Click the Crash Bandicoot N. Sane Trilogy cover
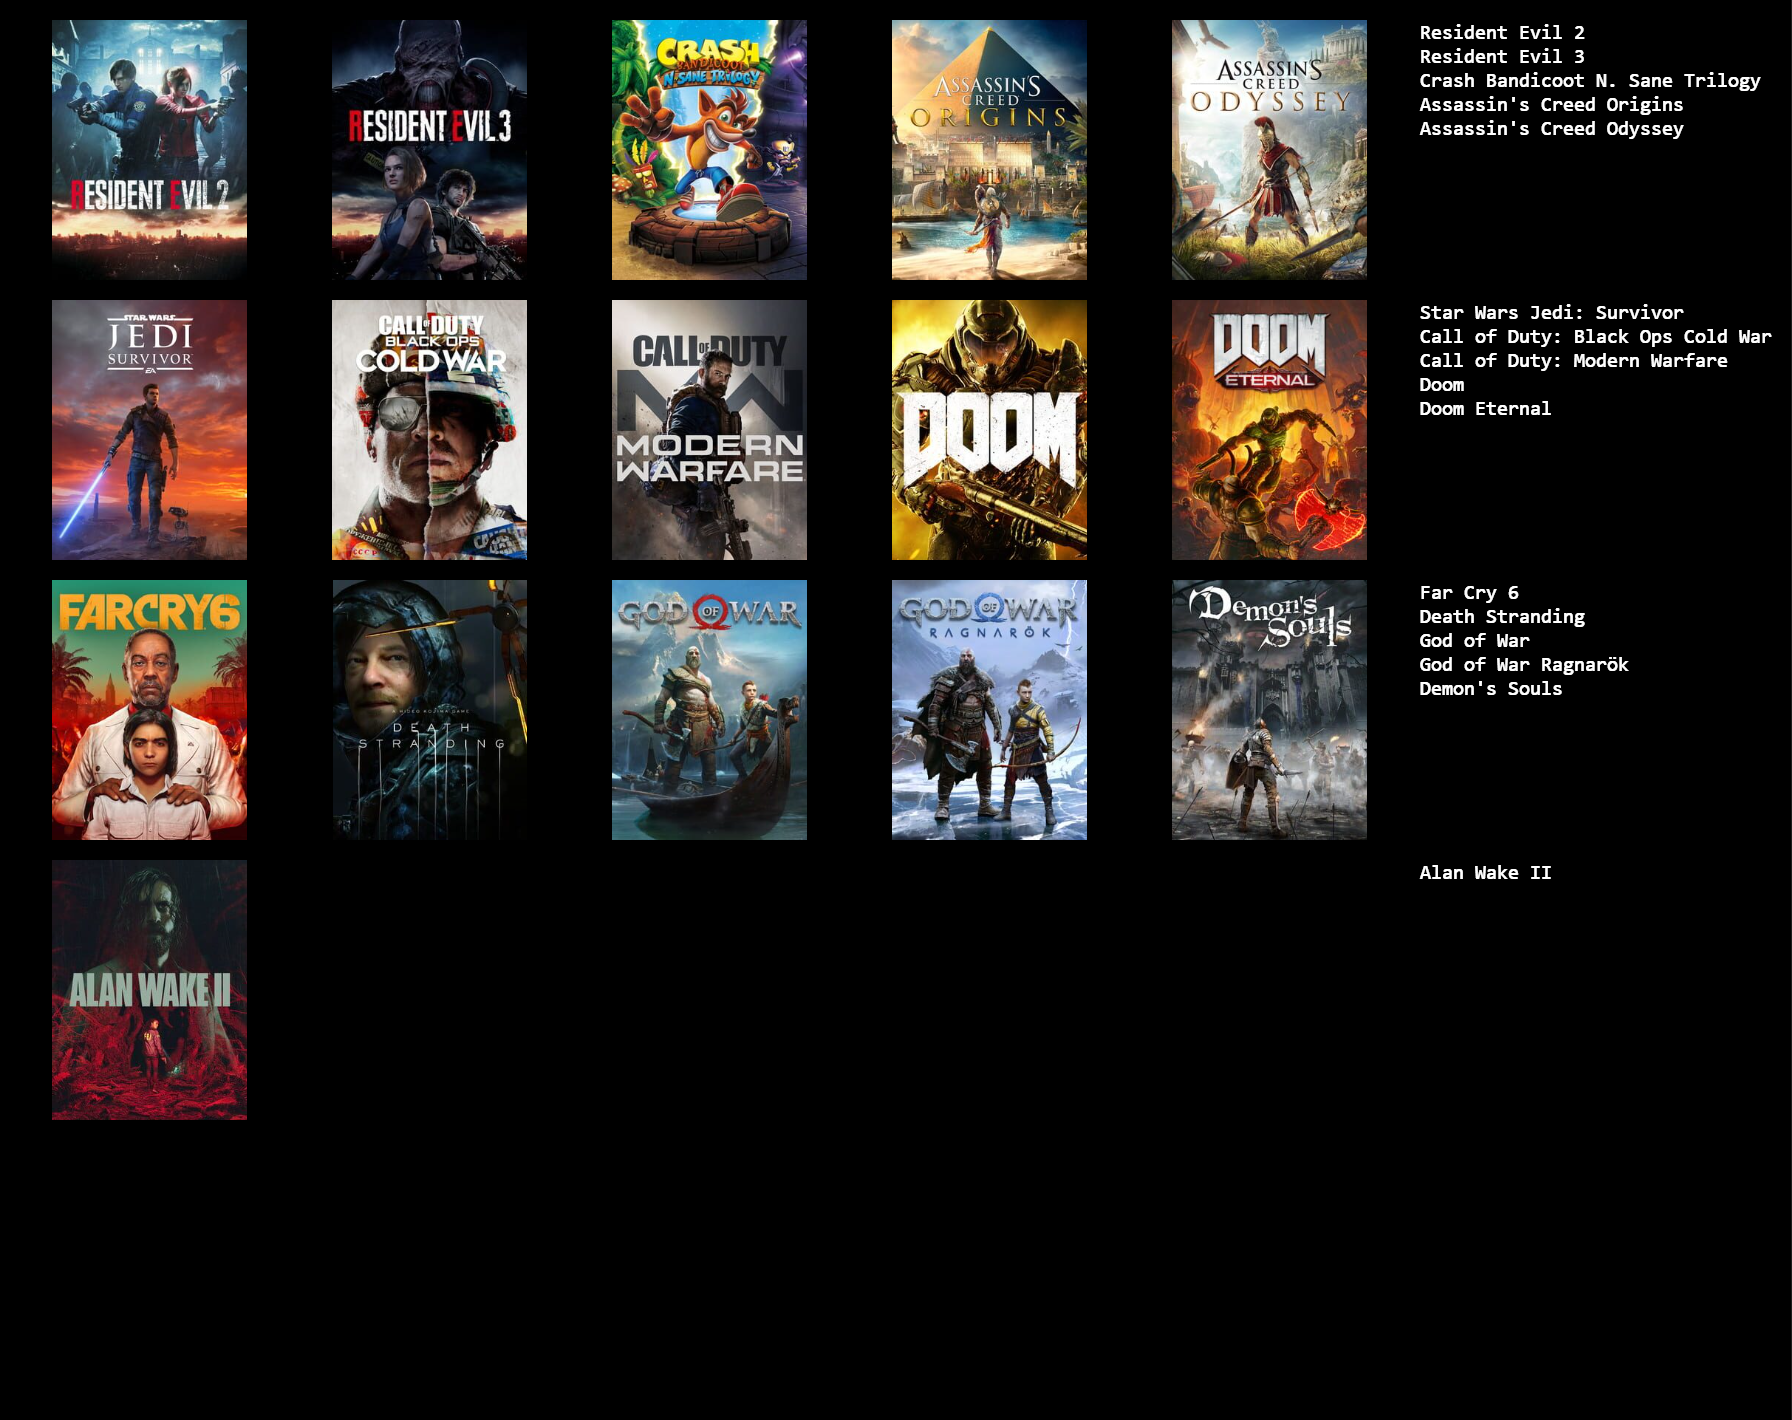 point(709,150)
